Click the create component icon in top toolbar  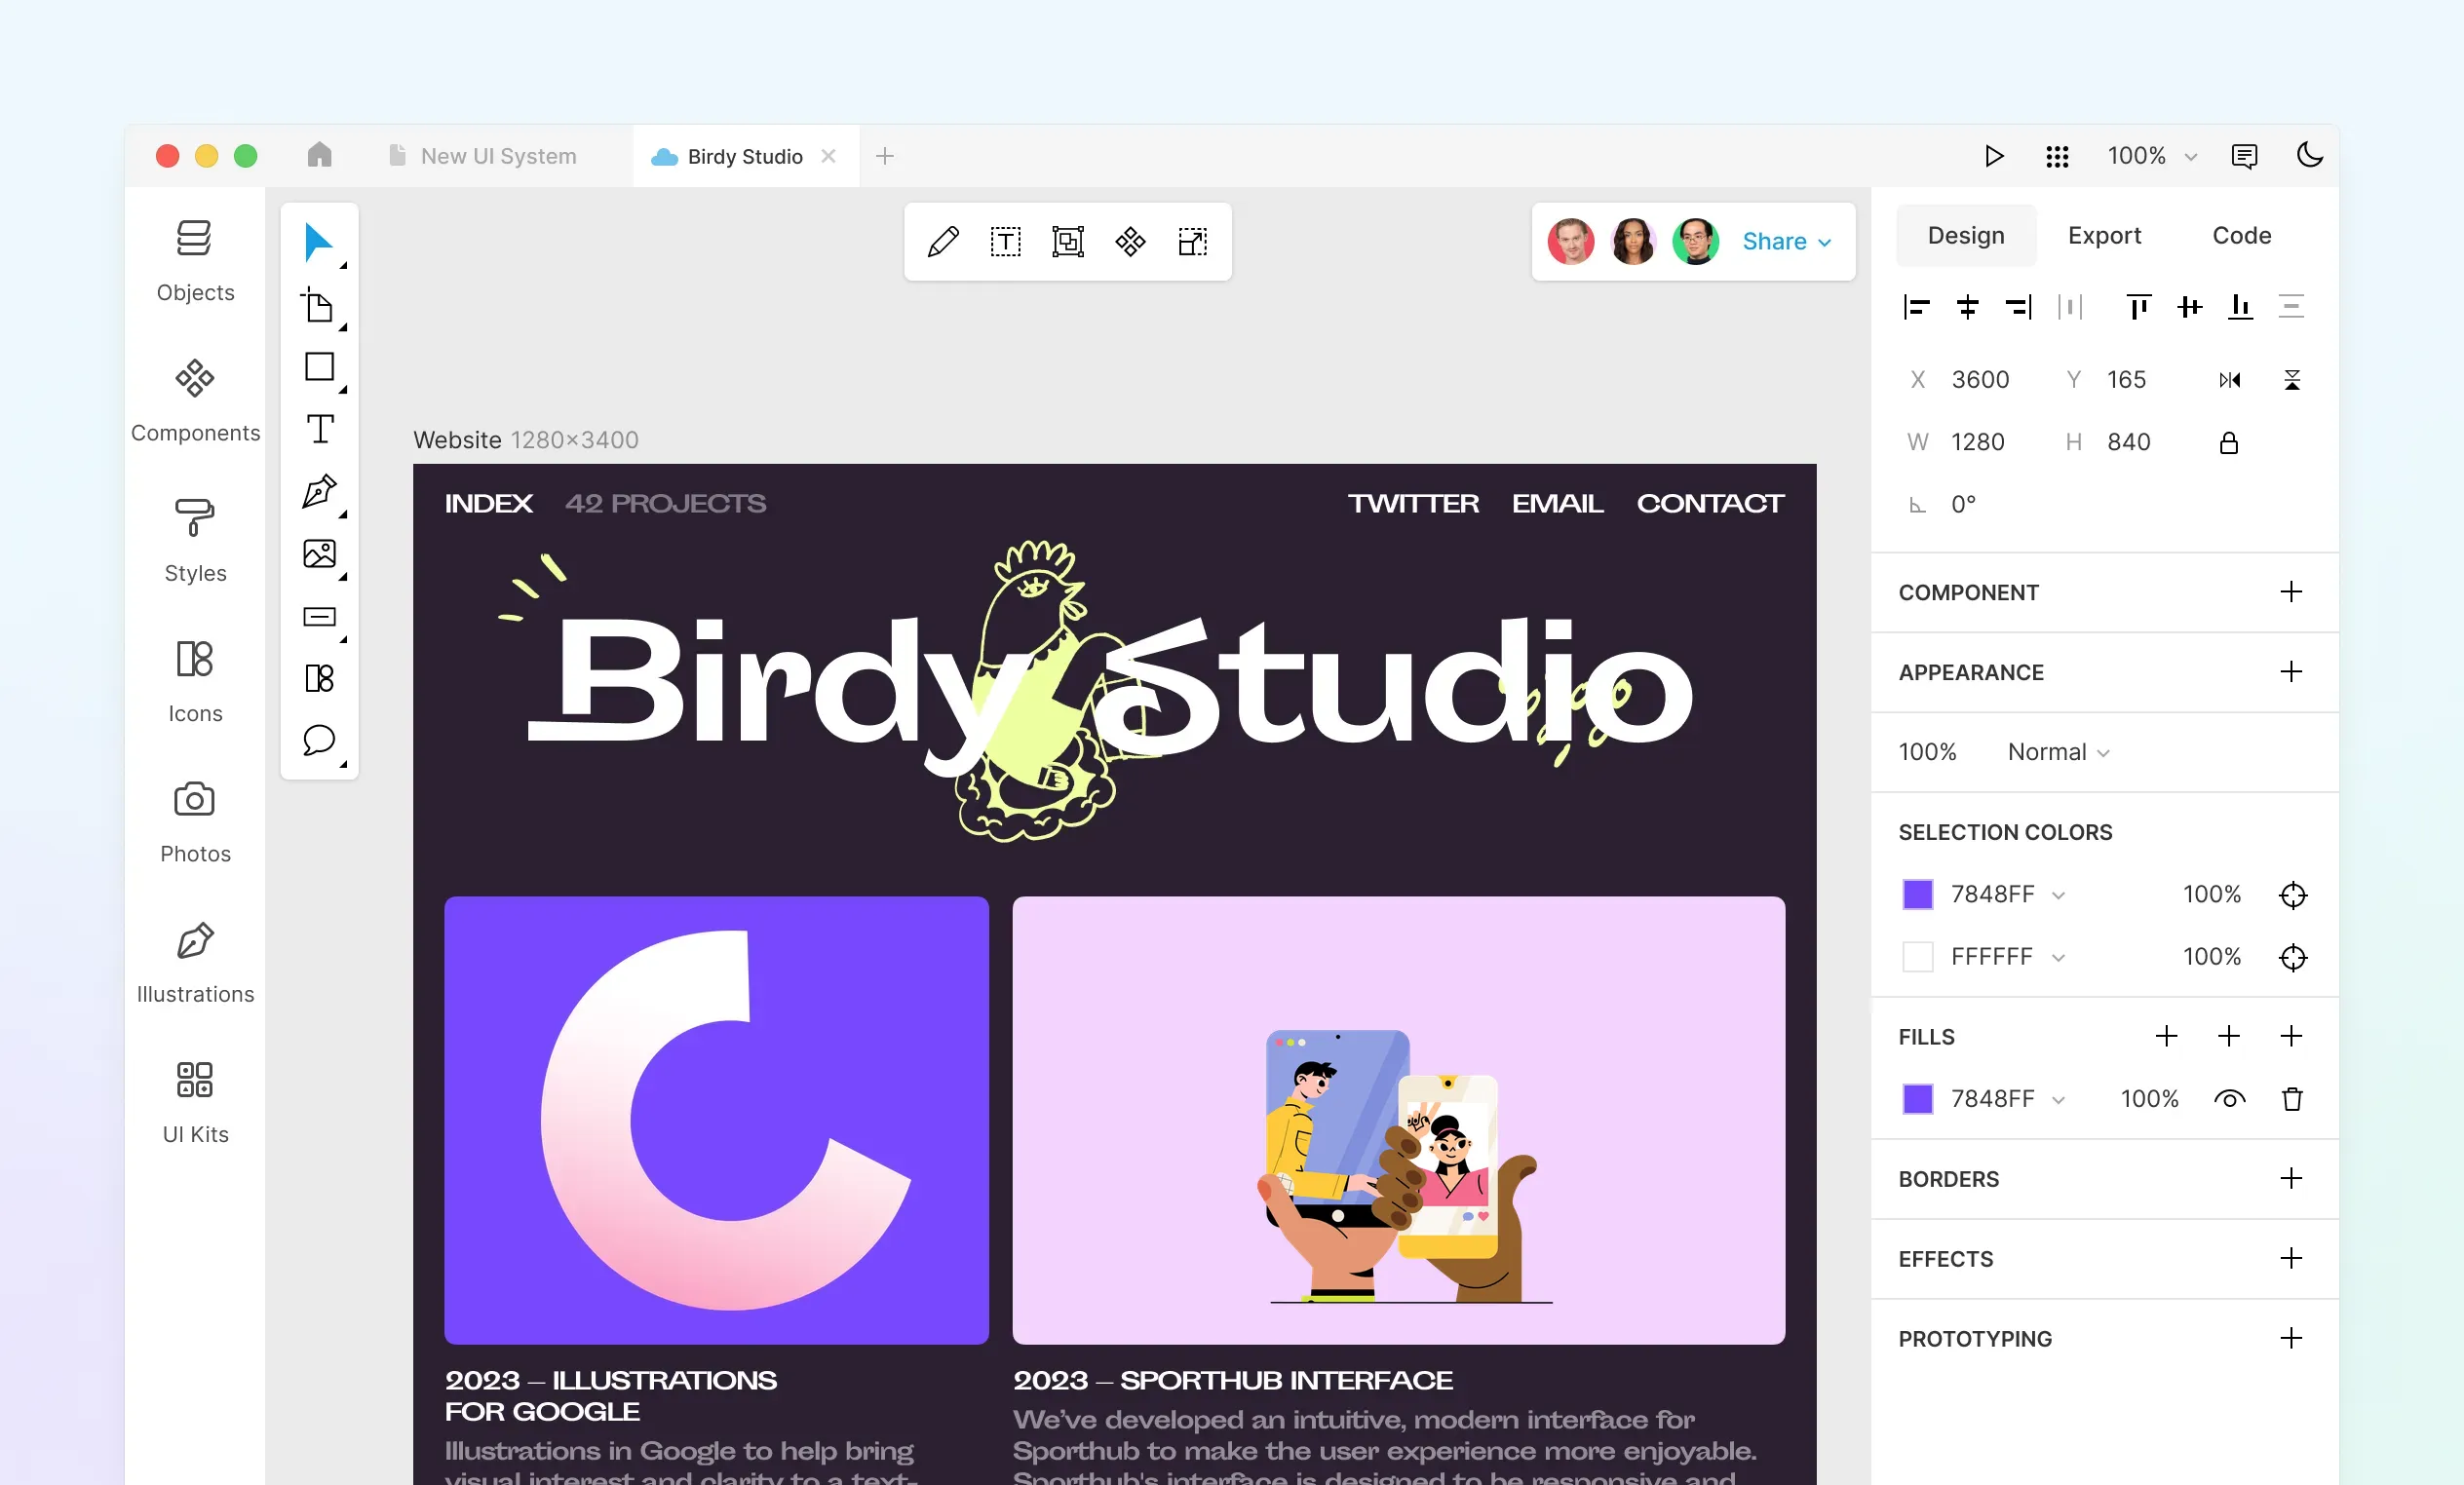[x=1130, y=242]
